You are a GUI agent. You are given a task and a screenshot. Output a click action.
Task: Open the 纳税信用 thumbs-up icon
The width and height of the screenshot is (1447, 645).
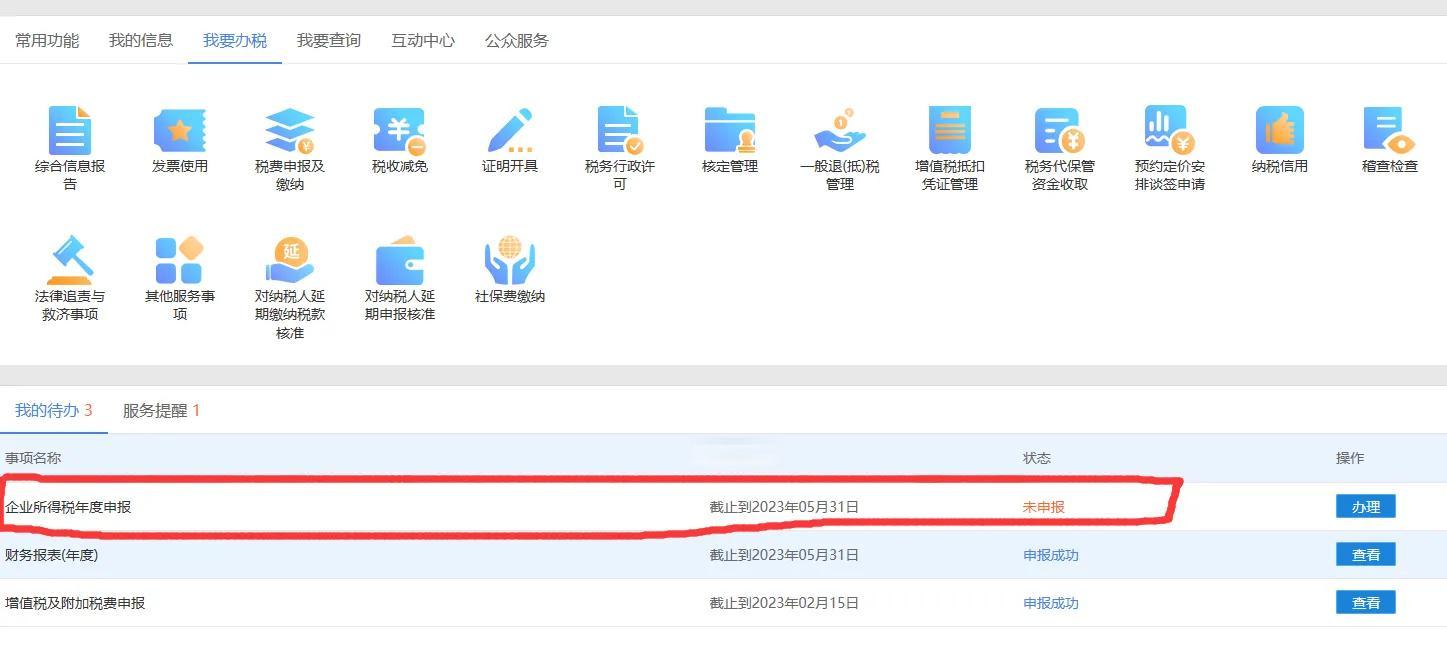point(1280,131)
